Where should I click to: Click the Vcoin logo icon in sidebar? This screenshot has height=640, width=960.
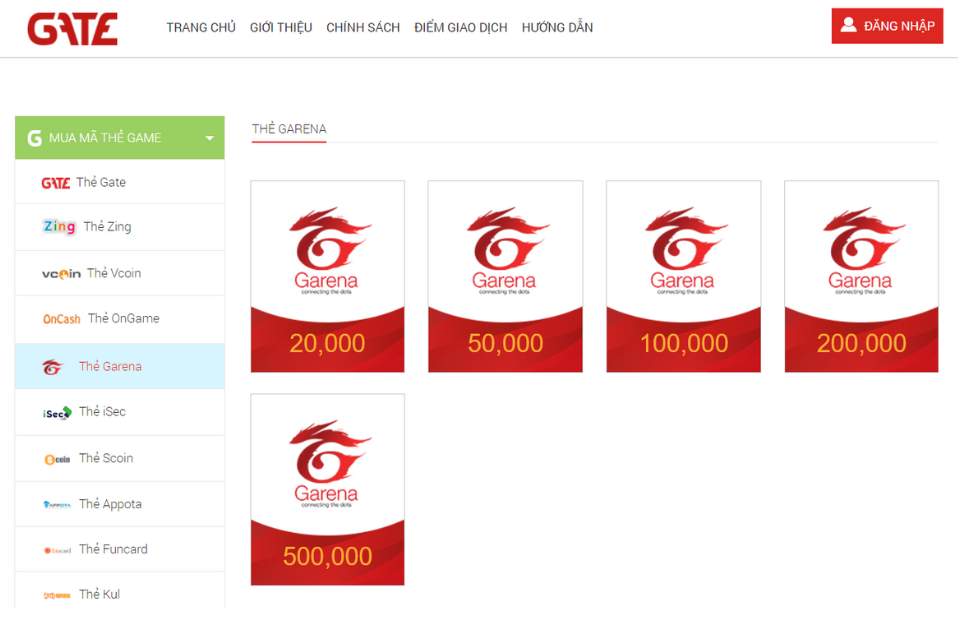(x=61, y=274)
